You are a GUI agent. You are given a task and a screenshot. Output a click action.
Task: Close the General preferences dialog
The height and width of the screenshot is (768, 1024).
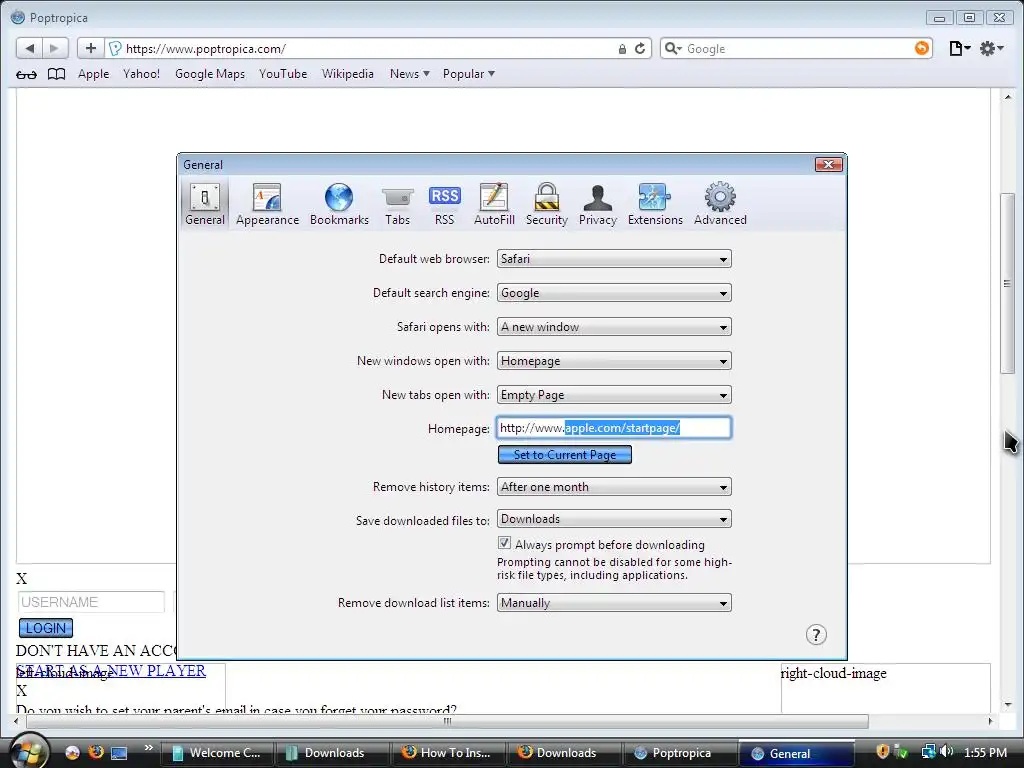pos(829,165)
